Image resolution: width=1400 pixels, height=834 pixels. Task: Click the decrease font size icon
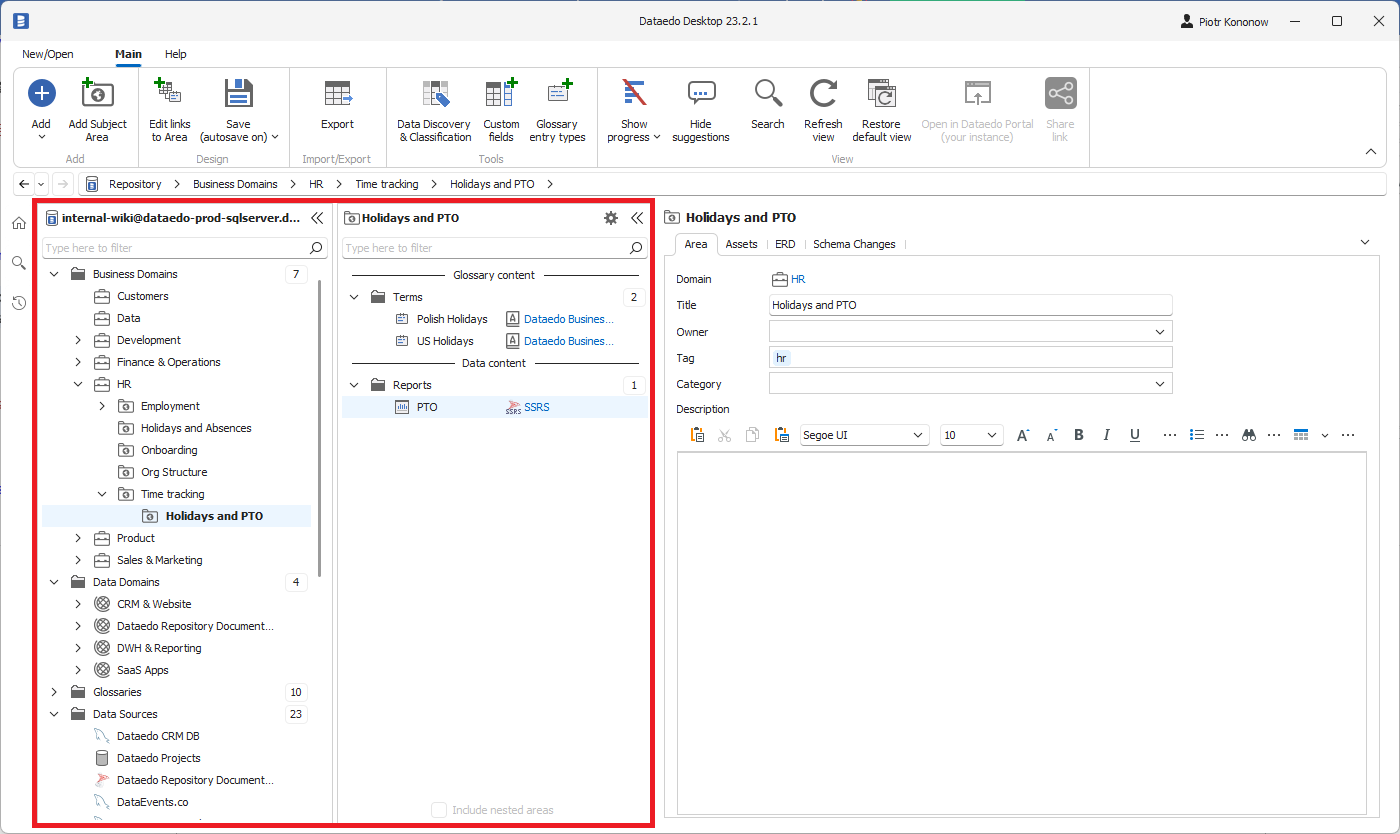1051,435
